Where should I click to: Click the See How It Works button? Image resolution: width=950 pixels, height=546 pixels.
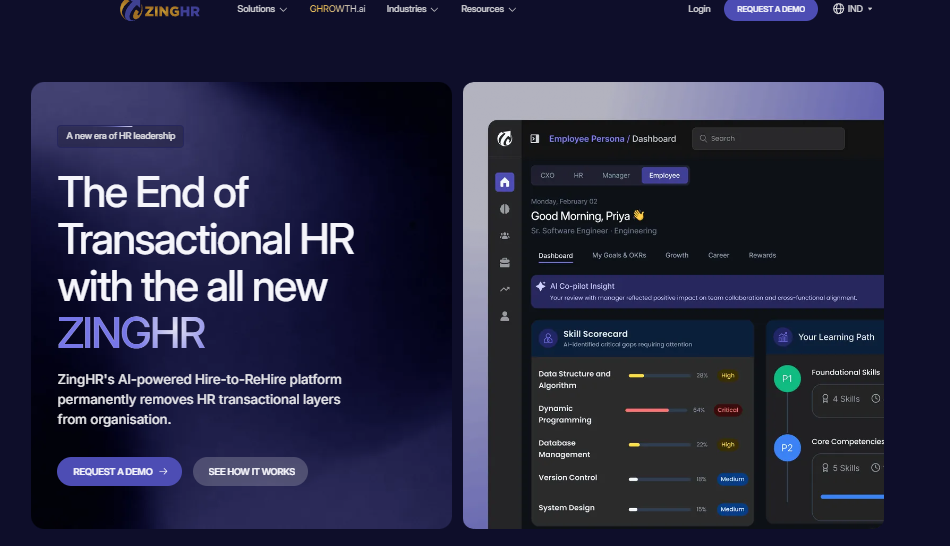pyautogui.click(x=250, y=471)
